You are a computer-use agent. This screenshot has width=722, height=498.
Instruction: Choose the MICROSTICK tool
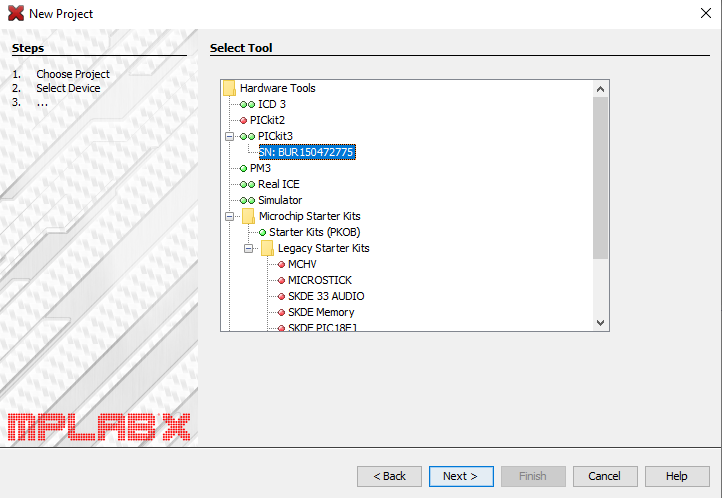(319, 280)
